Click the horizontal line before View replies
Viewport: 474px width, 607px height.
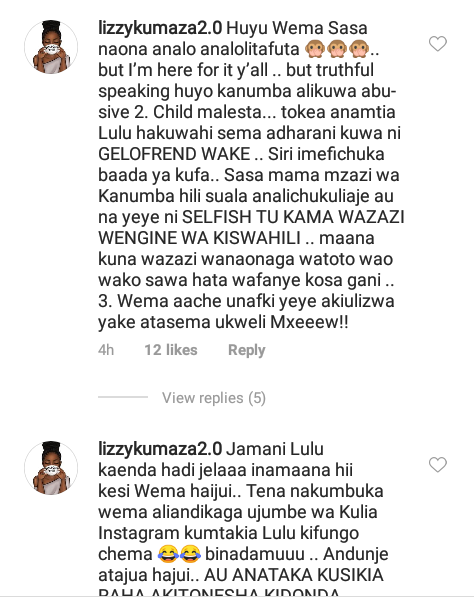coord(123,397)
